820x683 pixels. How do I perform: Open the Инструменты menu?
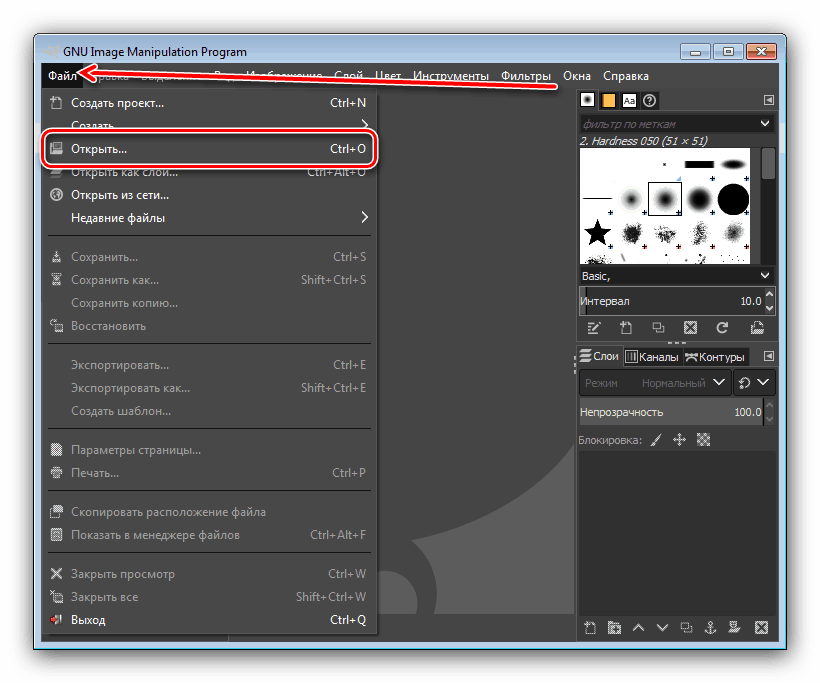point(451,76)
